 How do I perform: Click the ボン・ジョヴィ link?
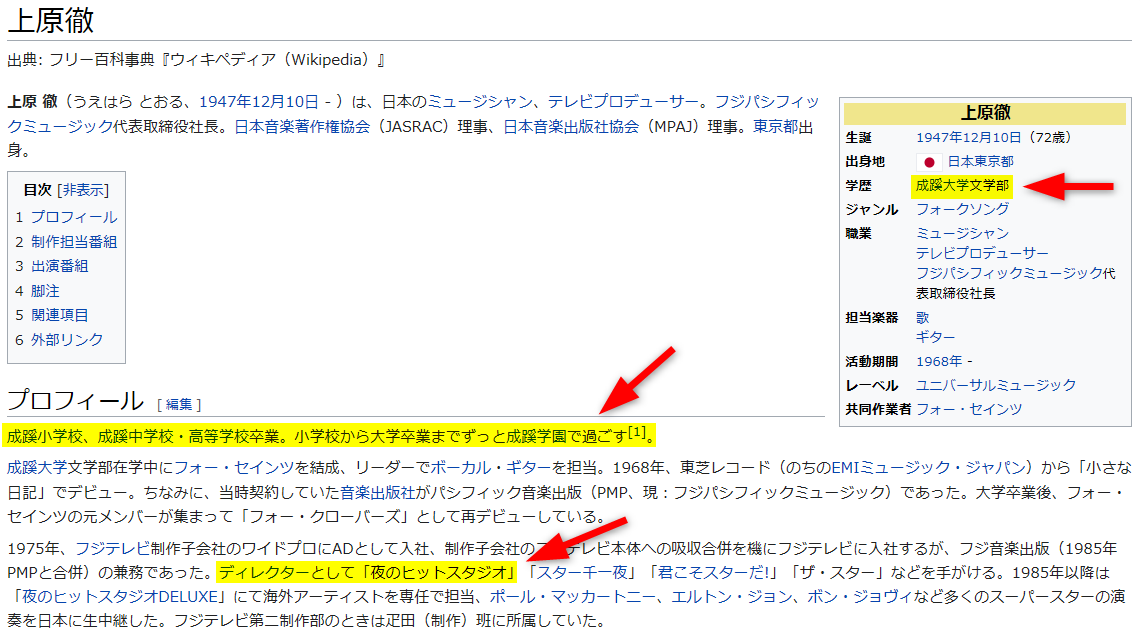[859, 597]
